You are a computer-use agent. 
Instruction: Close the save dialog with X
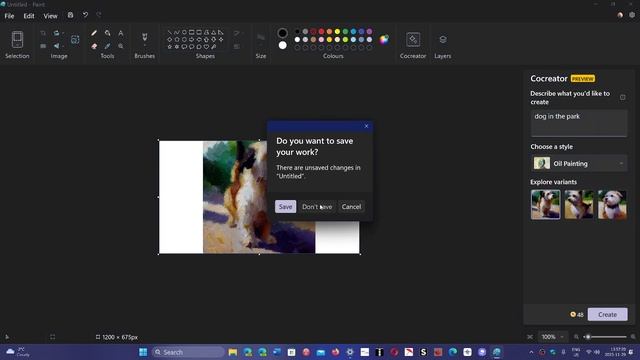(366, 126)
